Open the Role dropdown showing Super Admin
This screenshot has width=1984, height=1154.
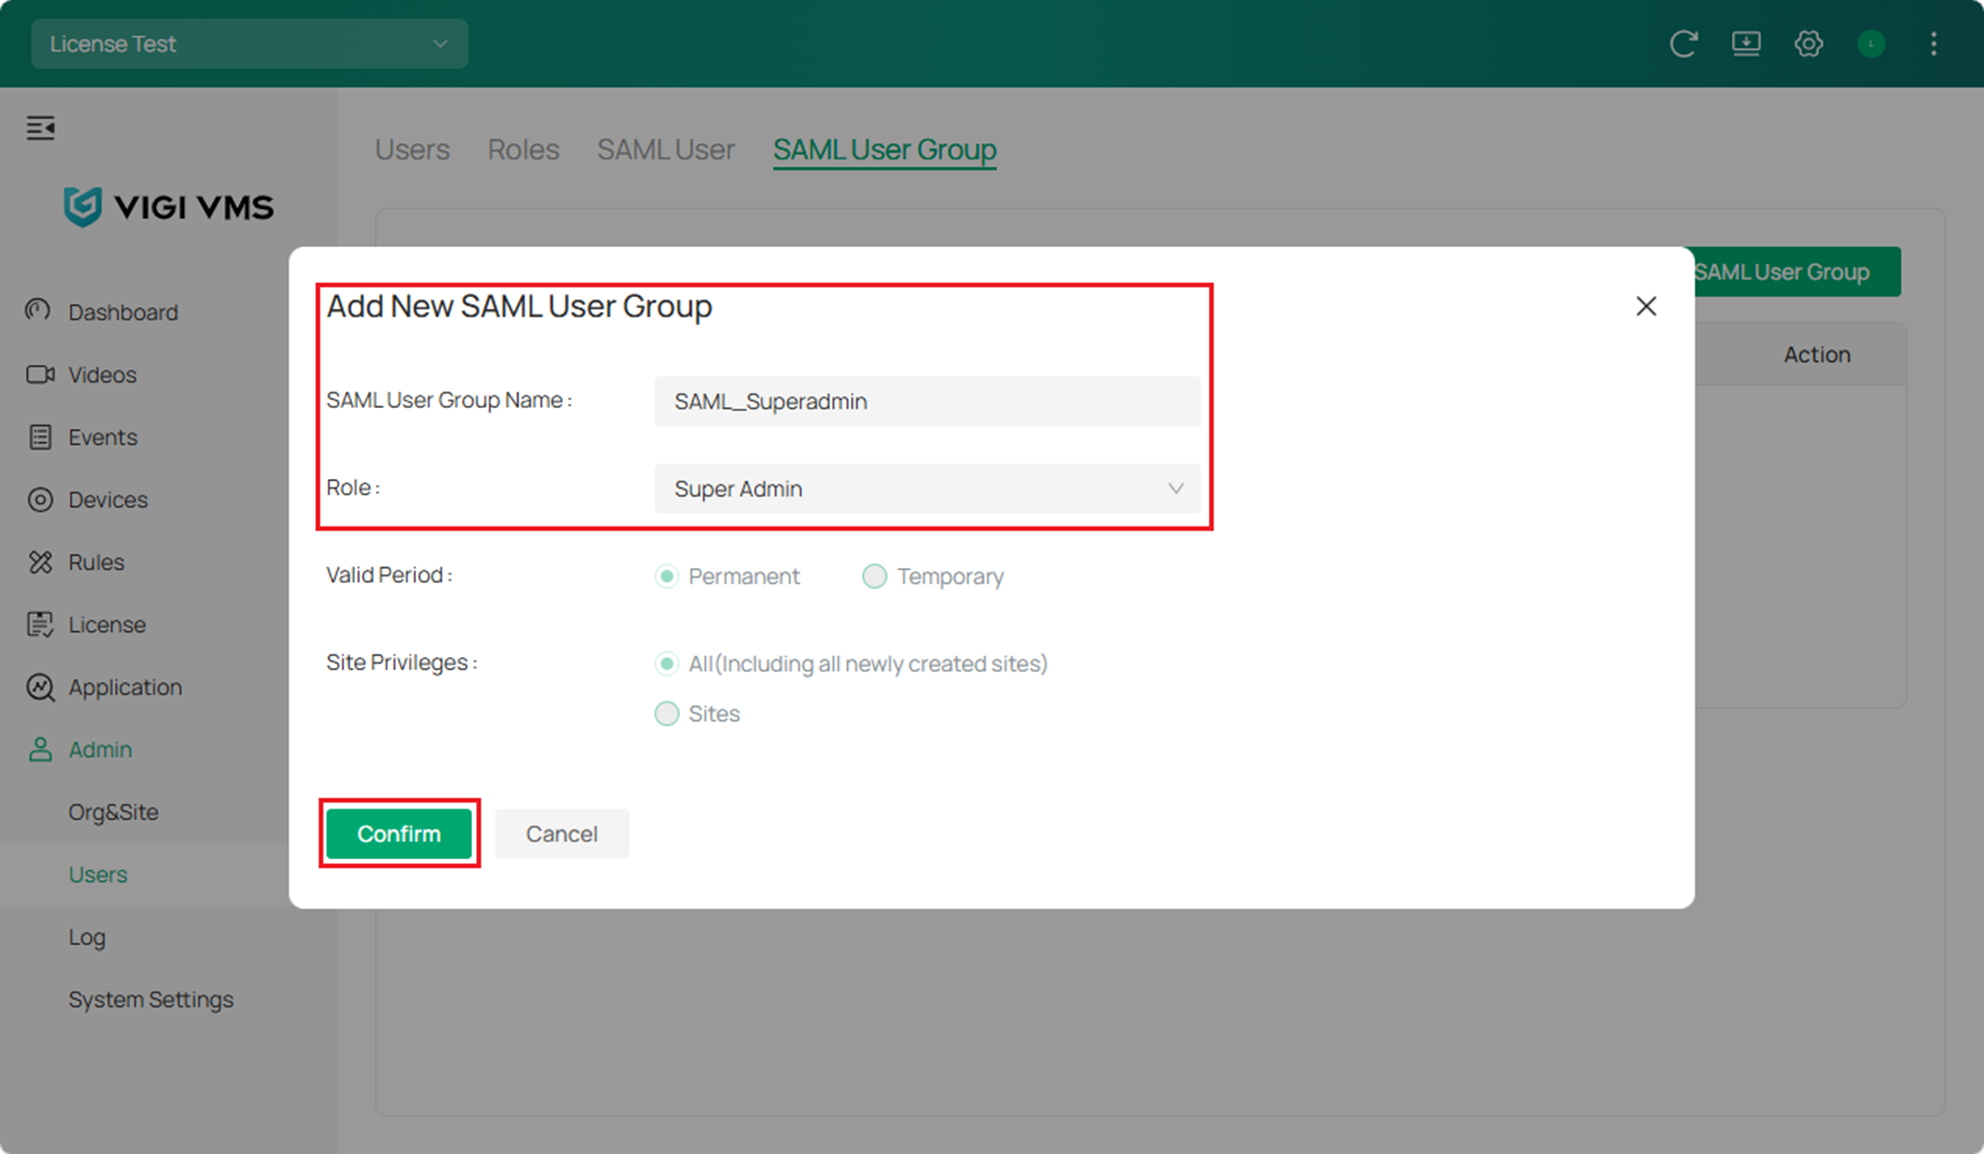coord(927,488)
